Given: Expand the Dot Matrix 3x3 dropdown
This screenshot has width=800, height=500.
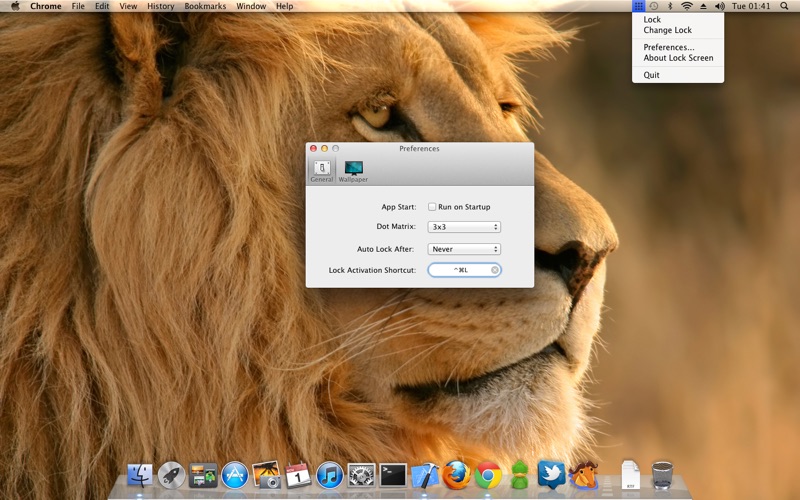Looking at the screenshot, I should (464, 228).
